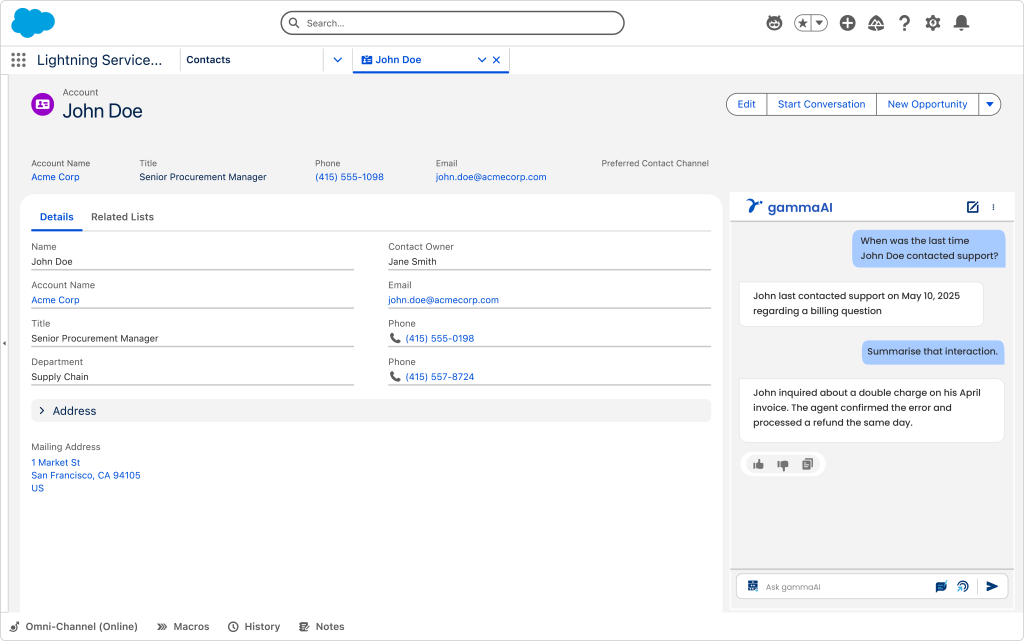Close the John Doe tab
Viewport: 1024px width, 641px height.
[x=497, y=60]
